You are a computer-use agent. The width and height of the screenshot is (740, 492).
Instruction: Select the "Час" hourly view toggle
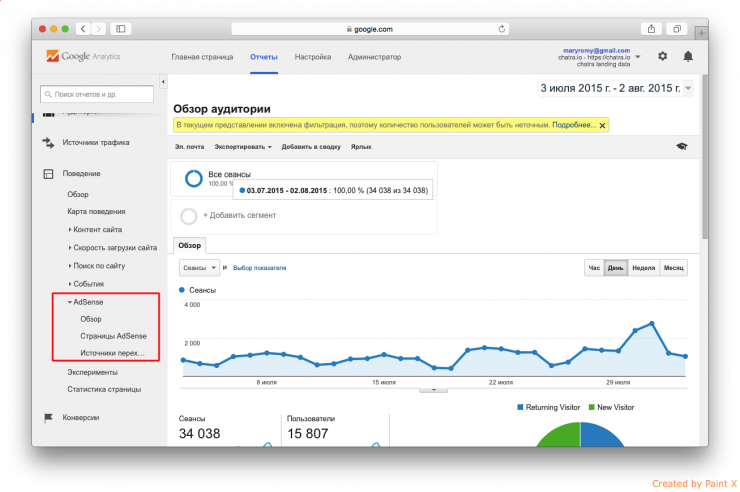594,268
